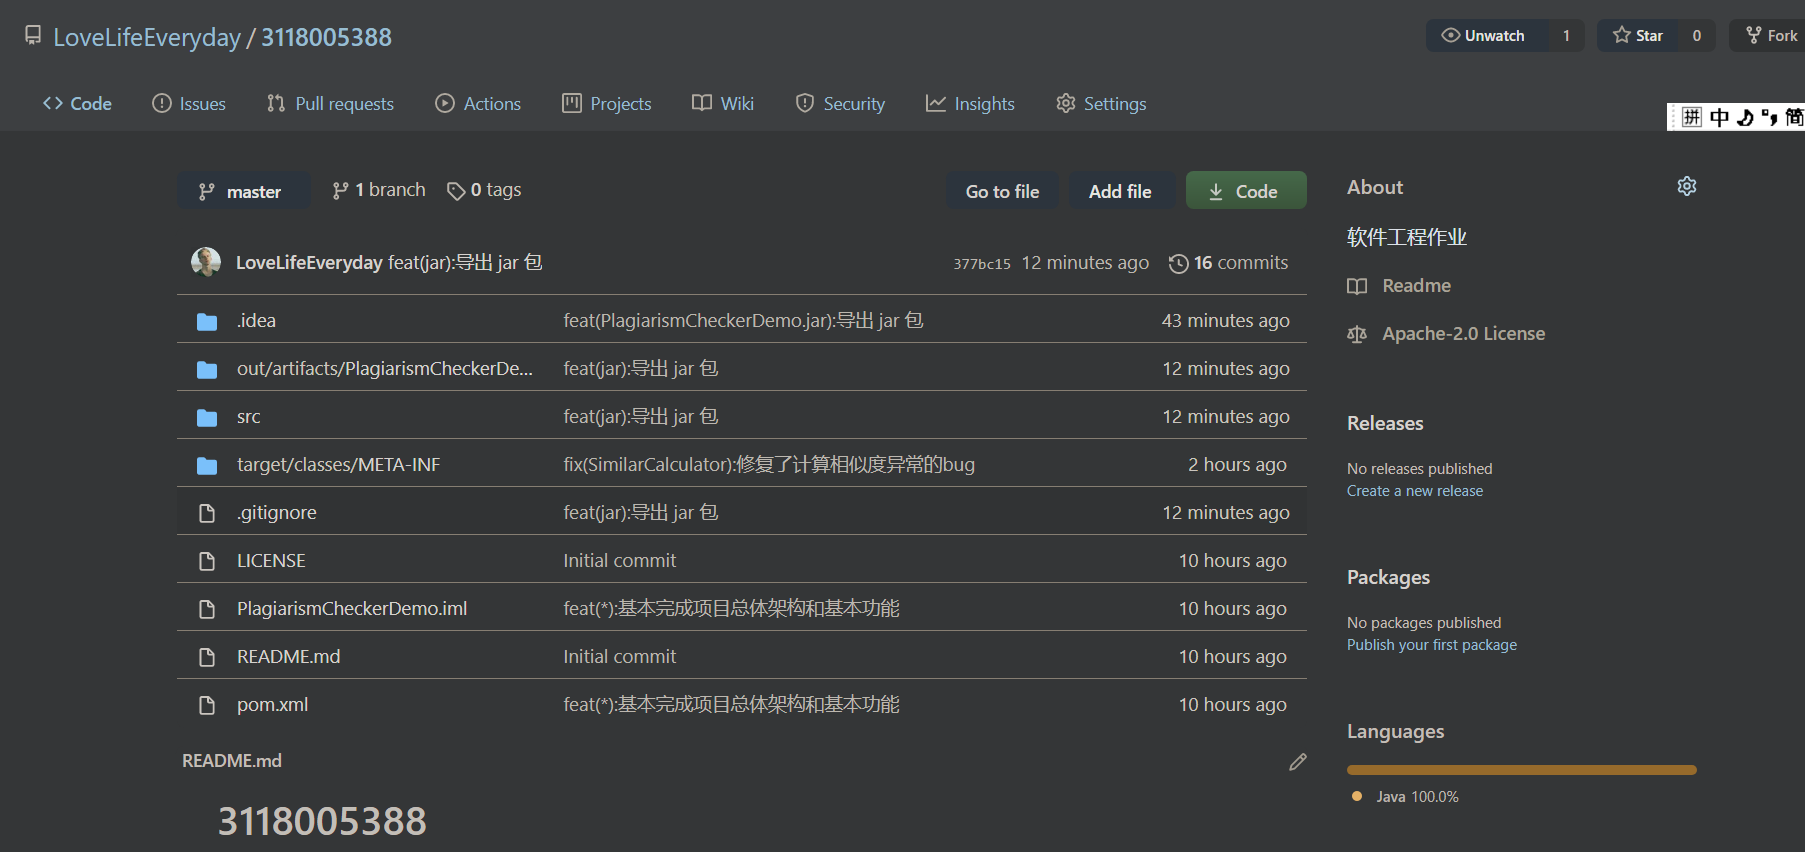Screen dimensions: 1805x852
Task: Open the Add file dropdown
Action: (x=1120, y=191)
